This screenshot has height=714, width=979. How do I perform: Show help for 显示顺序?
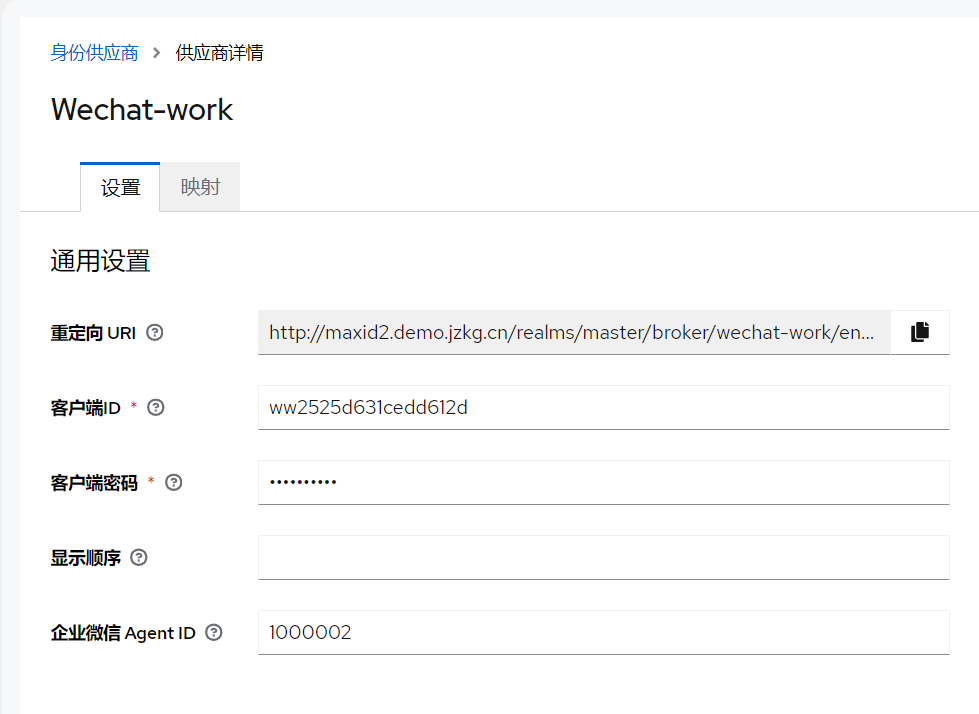coord(139,557)
